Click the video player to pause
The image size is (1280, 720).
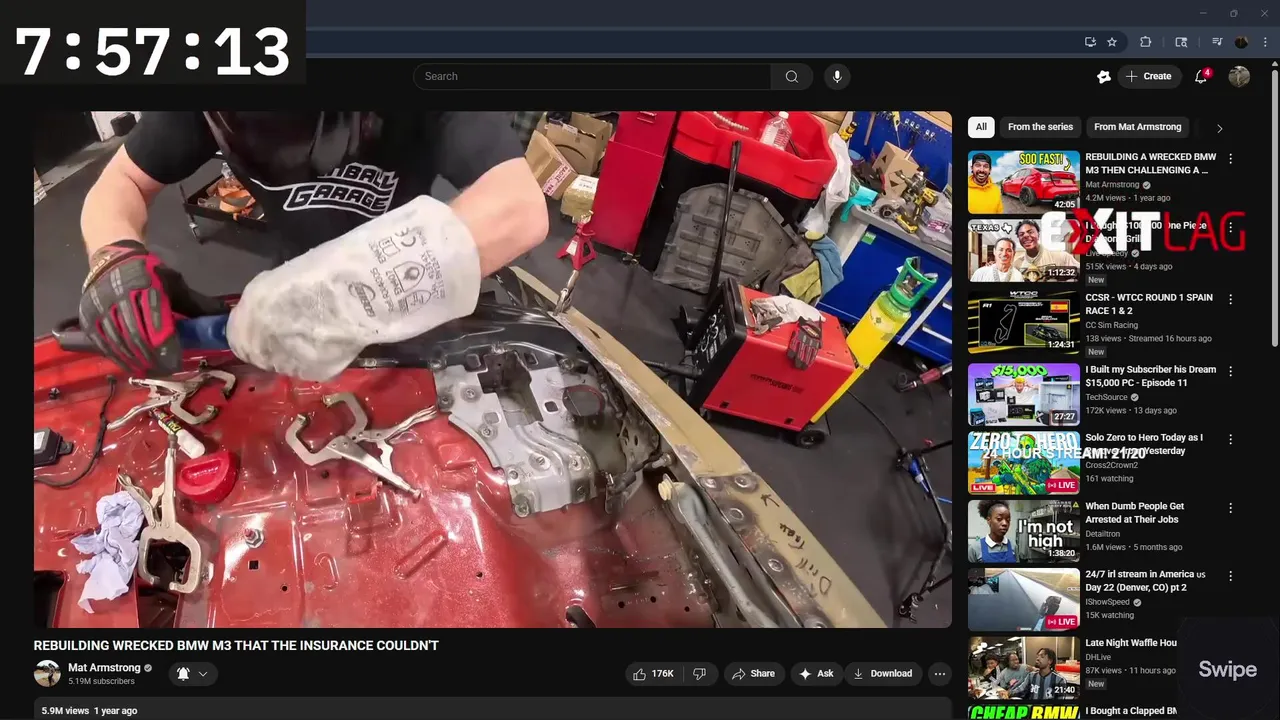coord(493,369)
